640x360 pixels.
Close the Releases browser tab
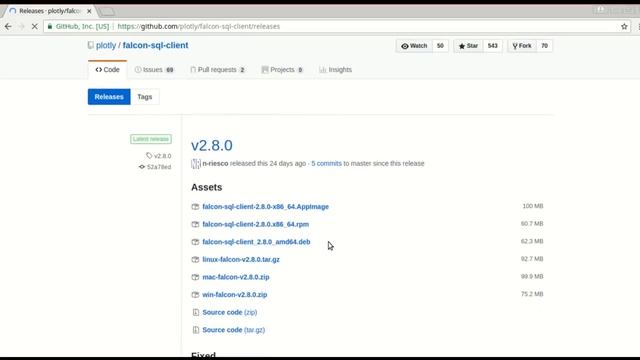[x=89, y=11]
